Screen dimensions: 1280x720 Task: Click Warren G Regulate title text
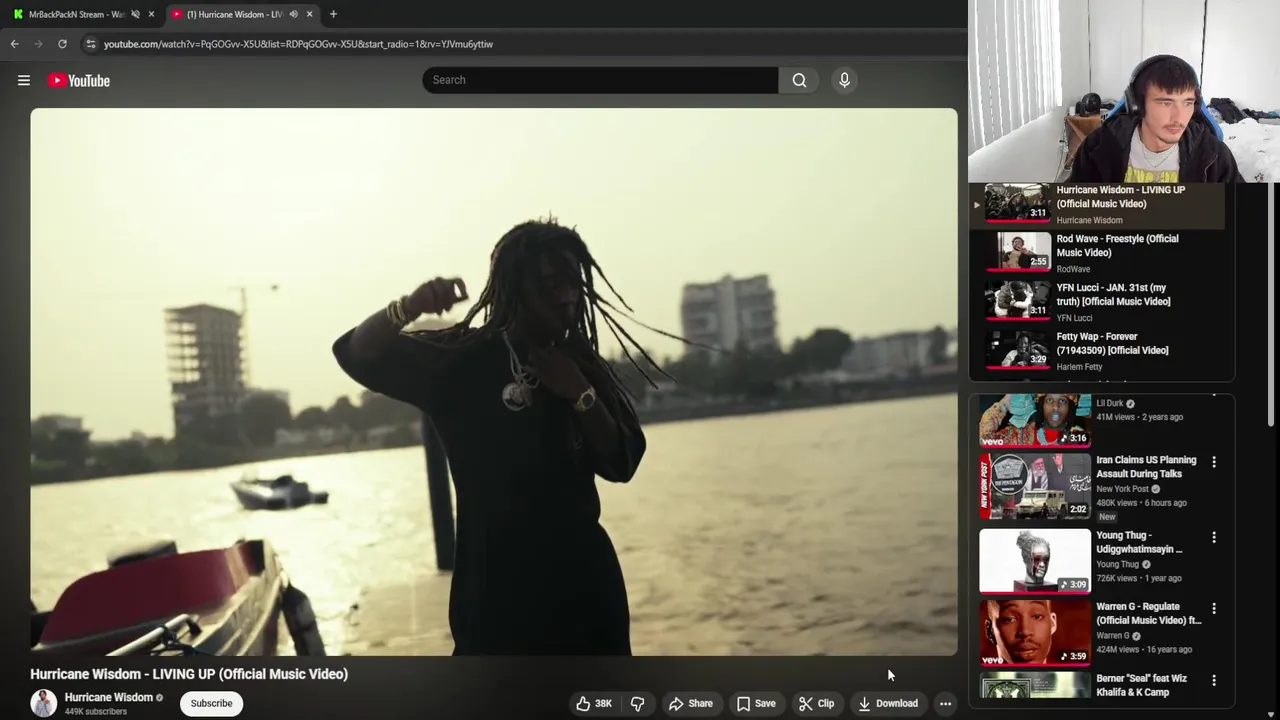[1148, 613]
